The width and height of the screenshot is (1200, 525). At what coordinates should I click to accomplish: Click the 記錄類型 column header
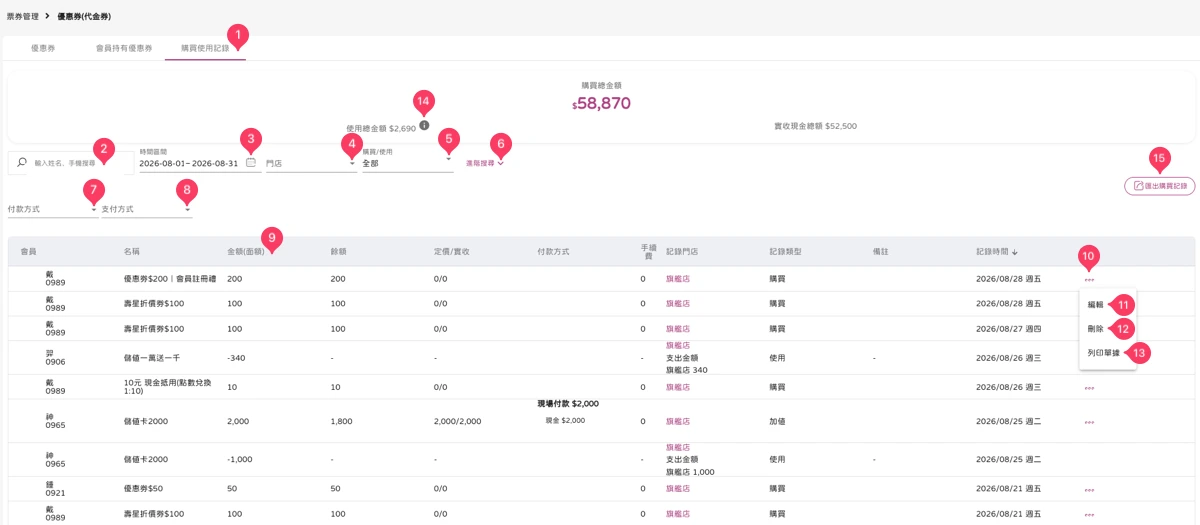(786, 252)
